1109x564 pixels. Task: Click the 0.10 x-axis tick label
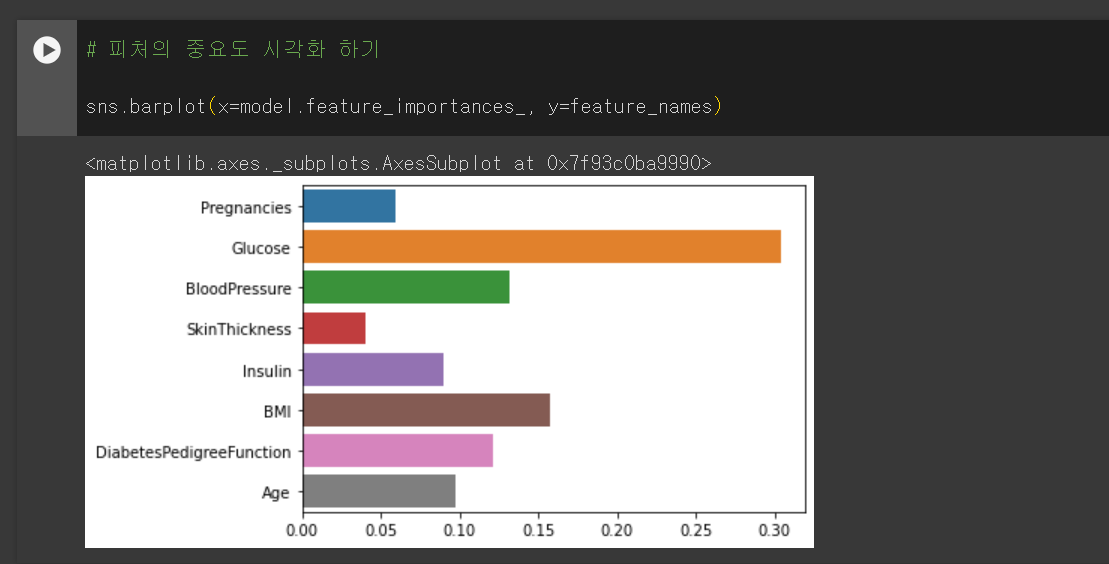[460, 530]
